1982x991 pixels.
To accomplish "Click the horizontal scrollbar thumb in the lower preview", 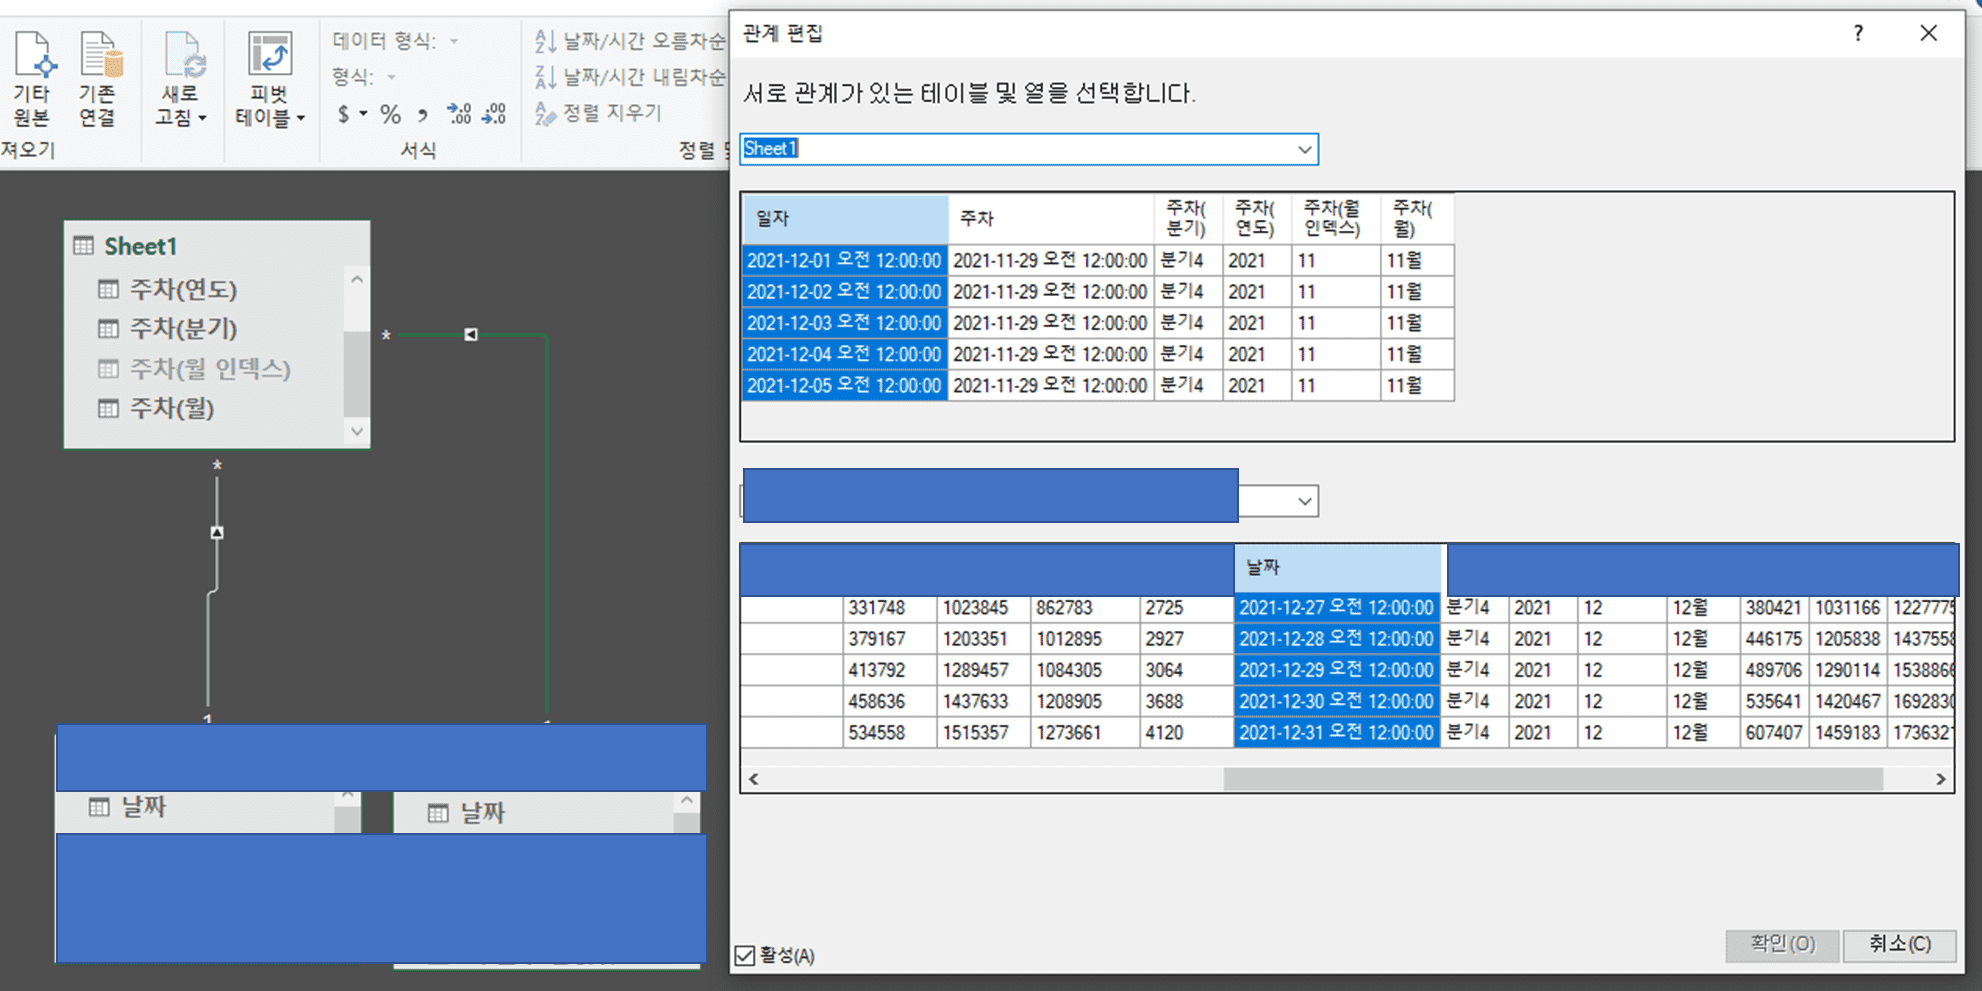I will [1553, 779].
